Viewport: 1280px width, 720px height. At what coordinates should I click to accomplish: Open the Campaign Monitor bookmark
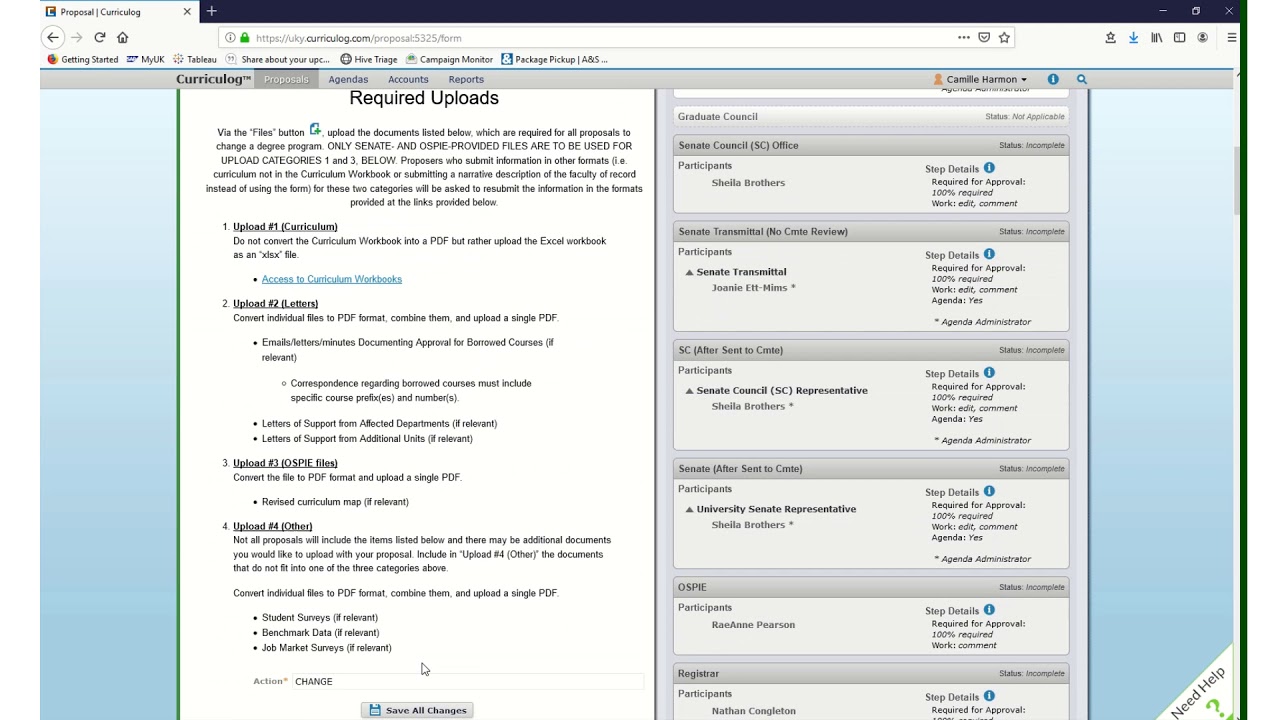pyautogui.click(x=449, y=59)
